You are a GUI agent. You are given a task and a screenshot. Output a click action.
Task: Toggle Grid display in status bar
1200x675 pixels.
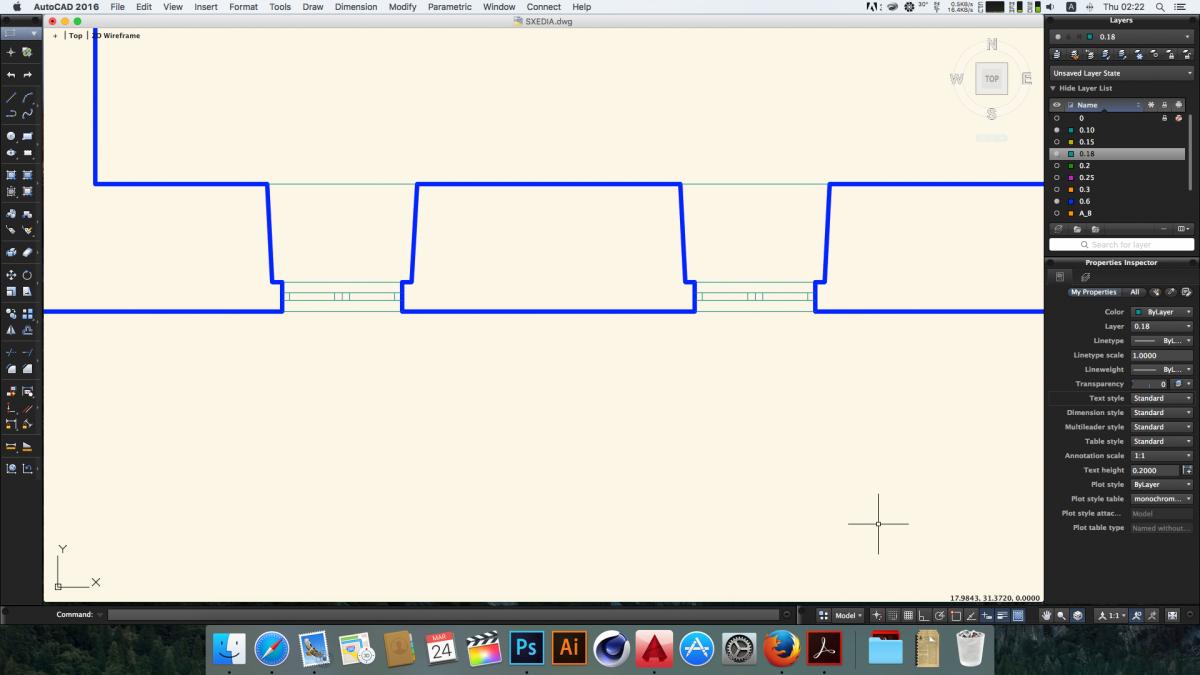coord(907,615)
